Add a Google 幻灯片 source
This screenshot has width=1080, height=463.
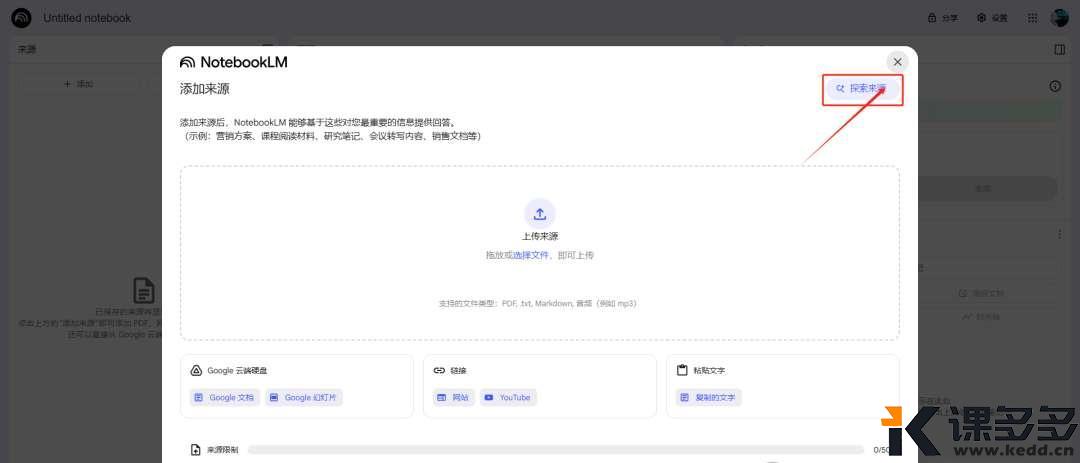(304, 398)
